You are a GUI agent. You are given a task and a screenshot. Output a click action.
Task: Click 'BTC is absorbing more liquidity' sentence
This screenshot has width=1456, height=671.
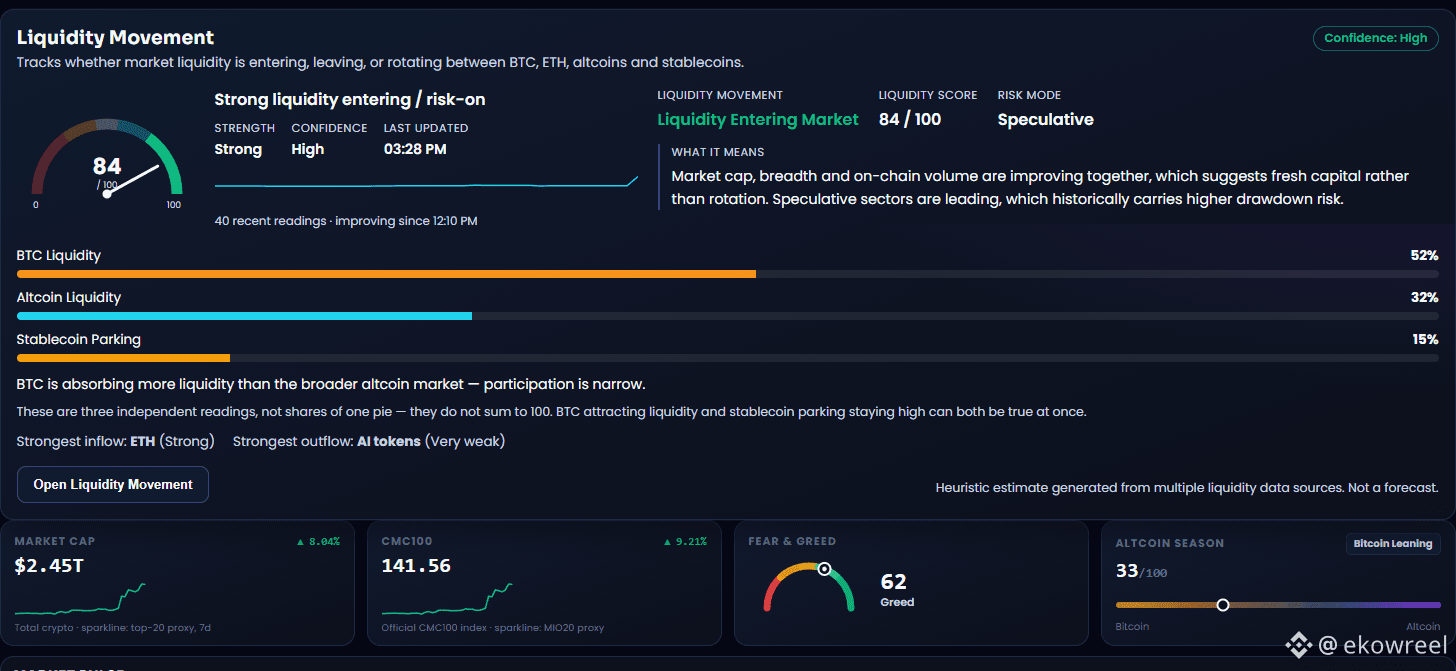point(331,384)
